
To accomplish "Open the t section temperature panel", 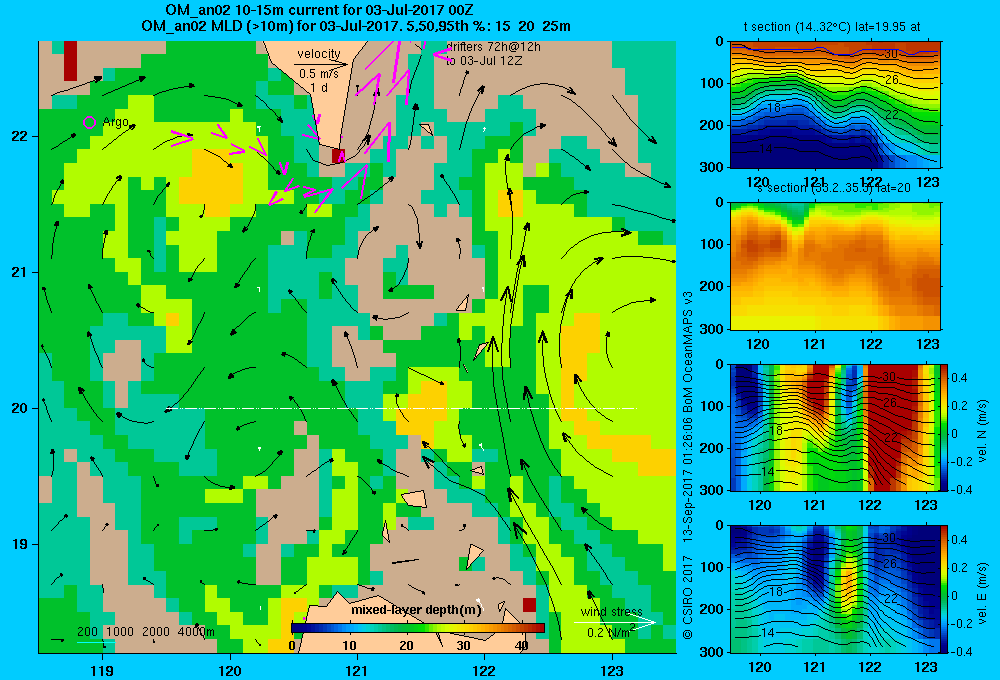I will (x=835, y=105).
